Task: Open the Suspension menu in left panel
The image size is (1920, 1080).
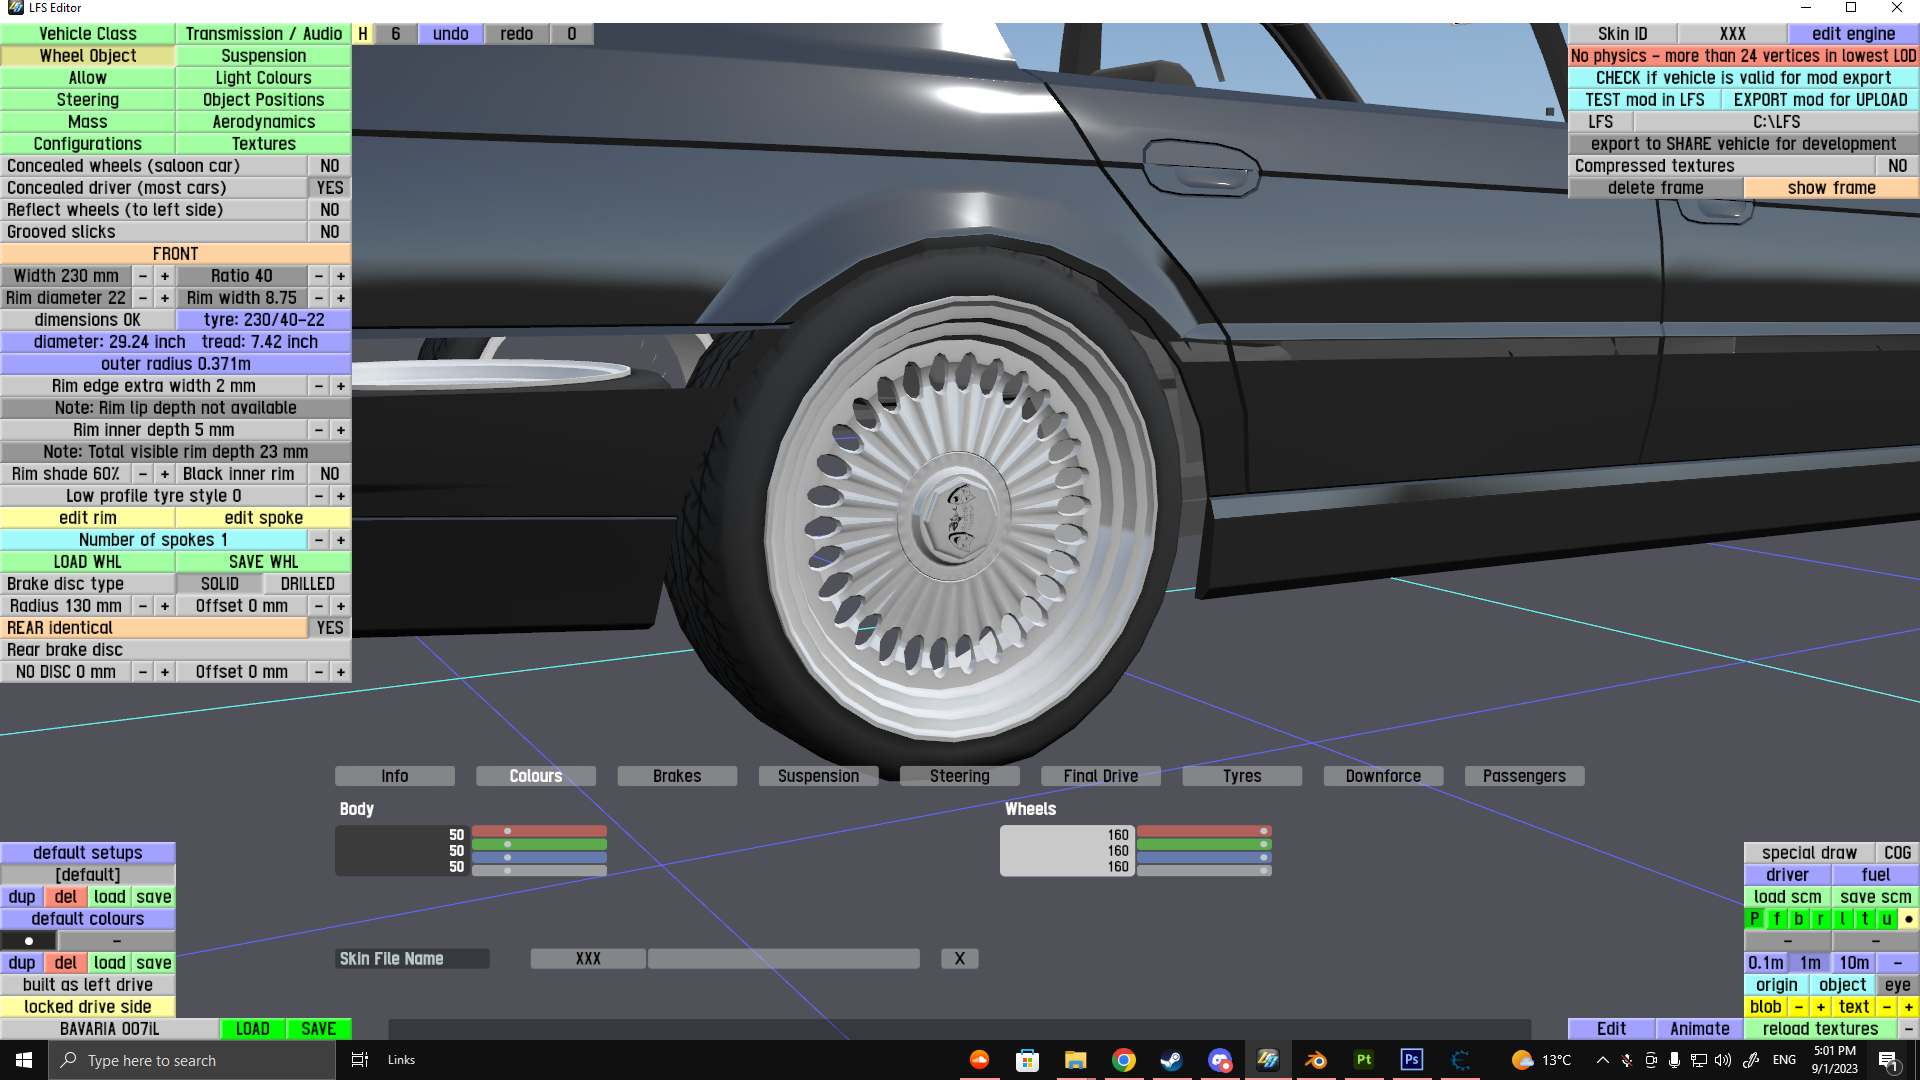Action: pos(263,56)
